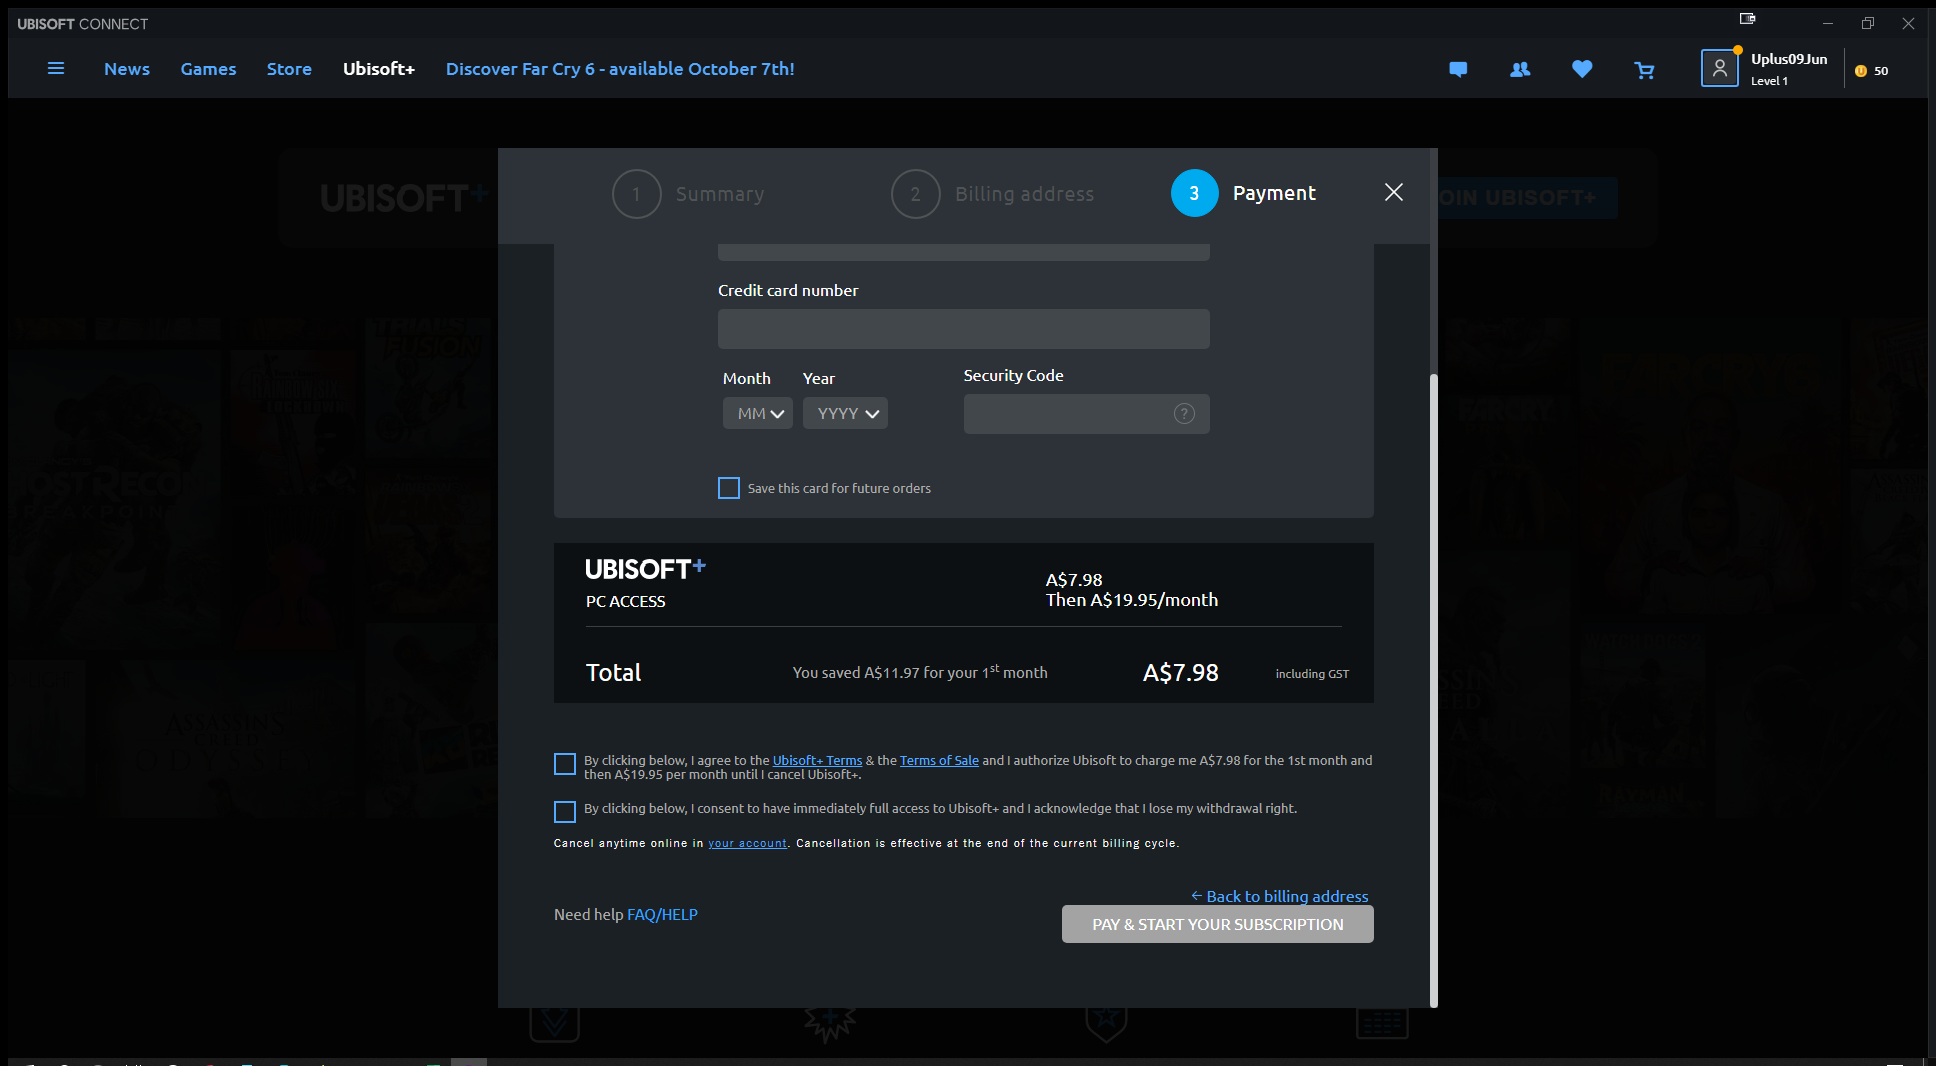Image resolution: width=1936 pixels, height=1066 pixels.
Task: Click the user profile avatar icon
Action: (x=1719, y=68)
